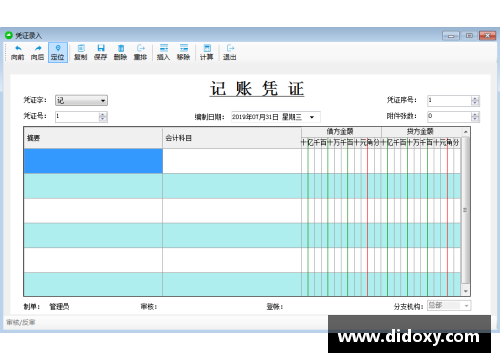Click the 凭证序号 spinner arrows
Viewport: 500px width, 362px height.
[x=475, y=100]
